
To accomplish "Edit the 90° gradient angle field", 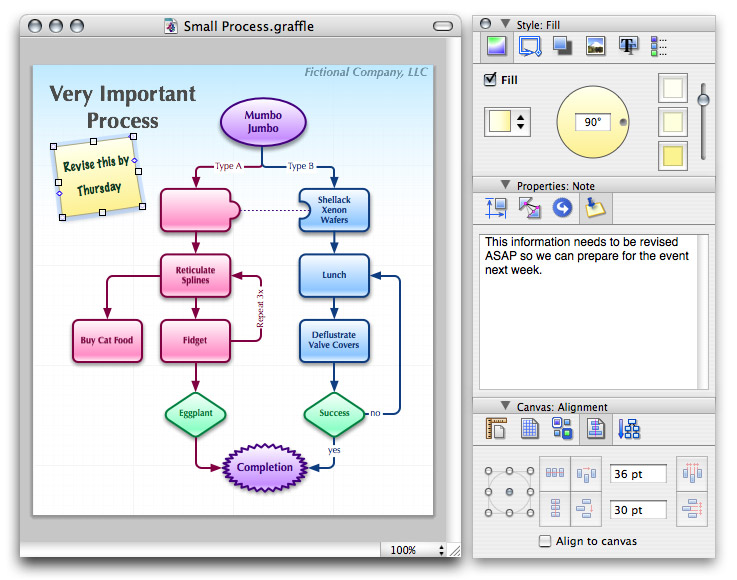I will pos(593,122).
